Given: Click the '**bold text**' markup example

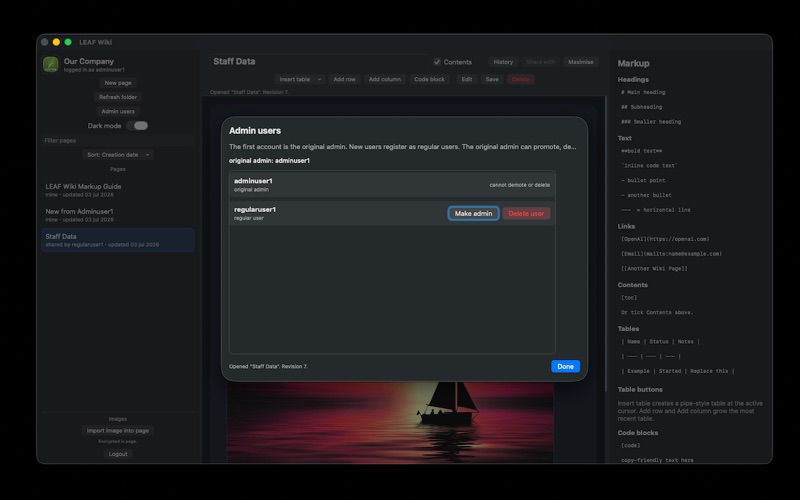Looking at the screenshot, I should click(x=641, y=151).
